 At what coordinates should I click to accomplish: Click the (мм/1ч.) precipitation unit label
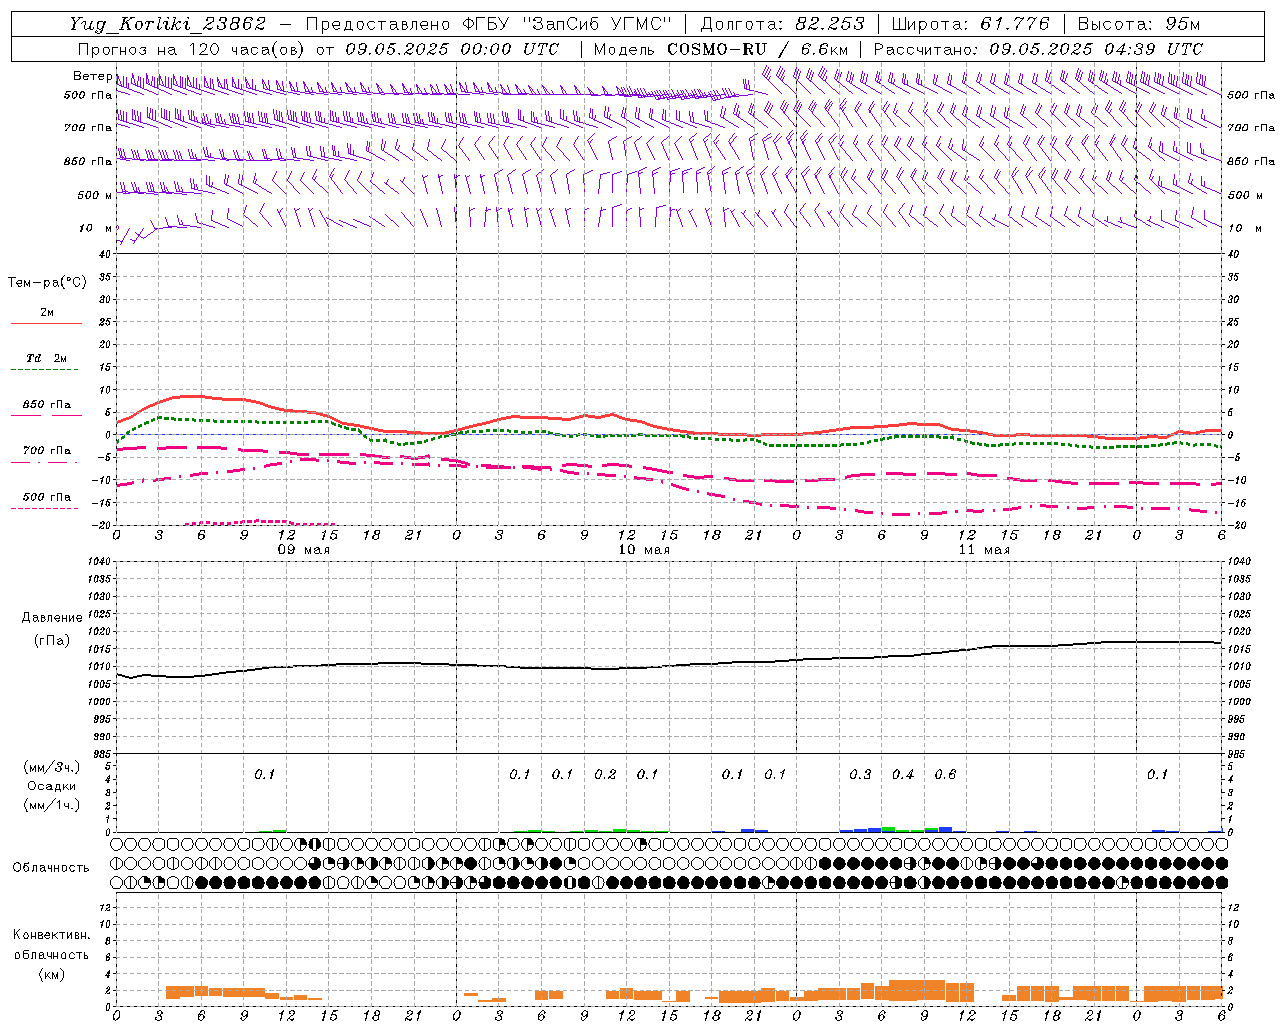point(52,805)
